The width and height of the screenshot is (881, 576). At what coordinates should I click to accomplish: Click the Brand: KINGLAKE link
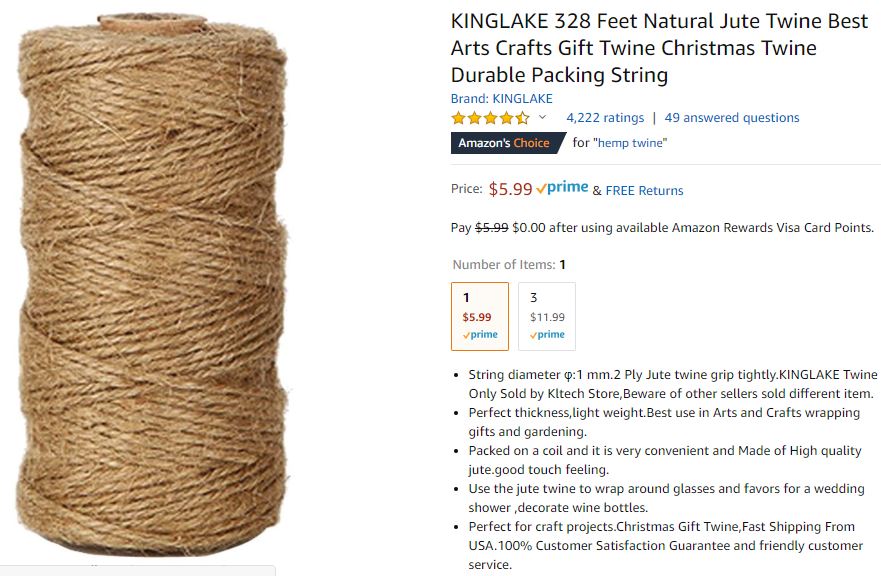coord(502,98)
